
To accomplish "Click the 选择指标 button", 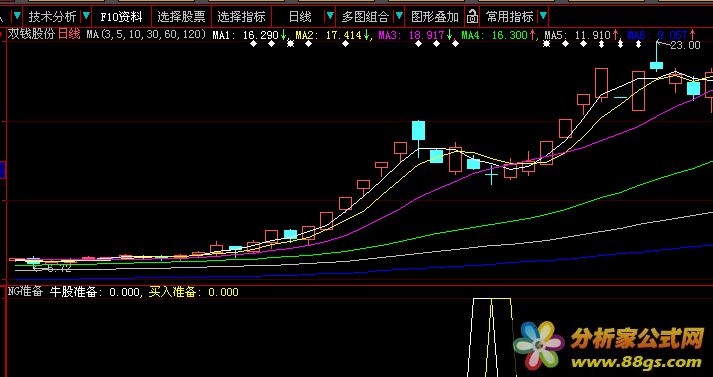I will [241, 17].
